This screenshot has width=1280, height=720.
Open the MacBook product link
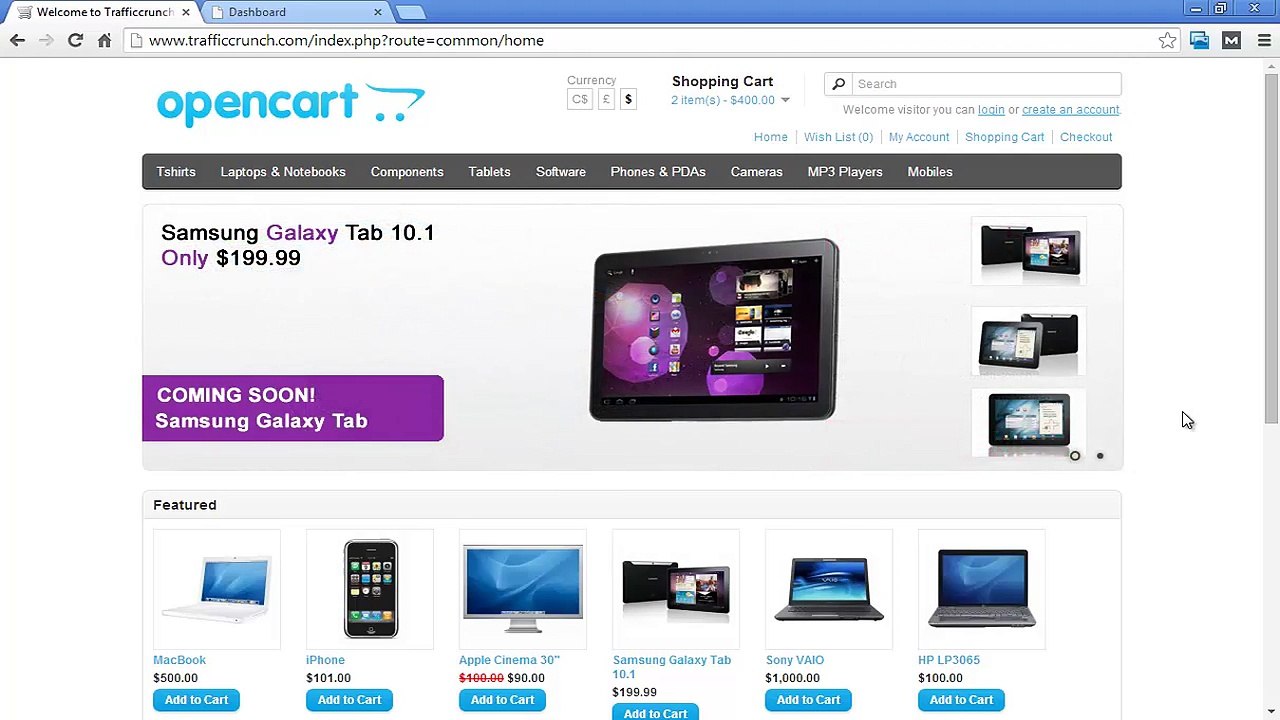pyautogui.click(x=179, y=660)
